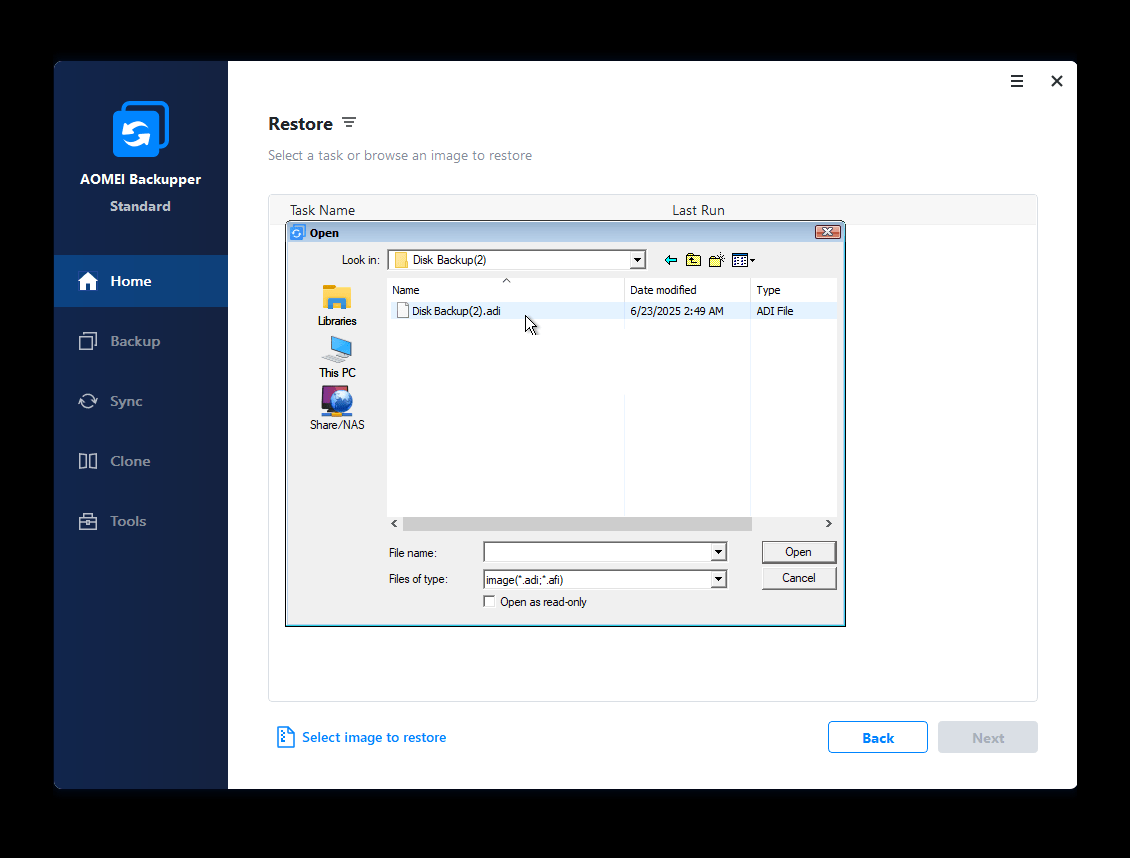Open the Sync section
The width and height of the screenshot is (1130, 858).
tap(113, 401)
